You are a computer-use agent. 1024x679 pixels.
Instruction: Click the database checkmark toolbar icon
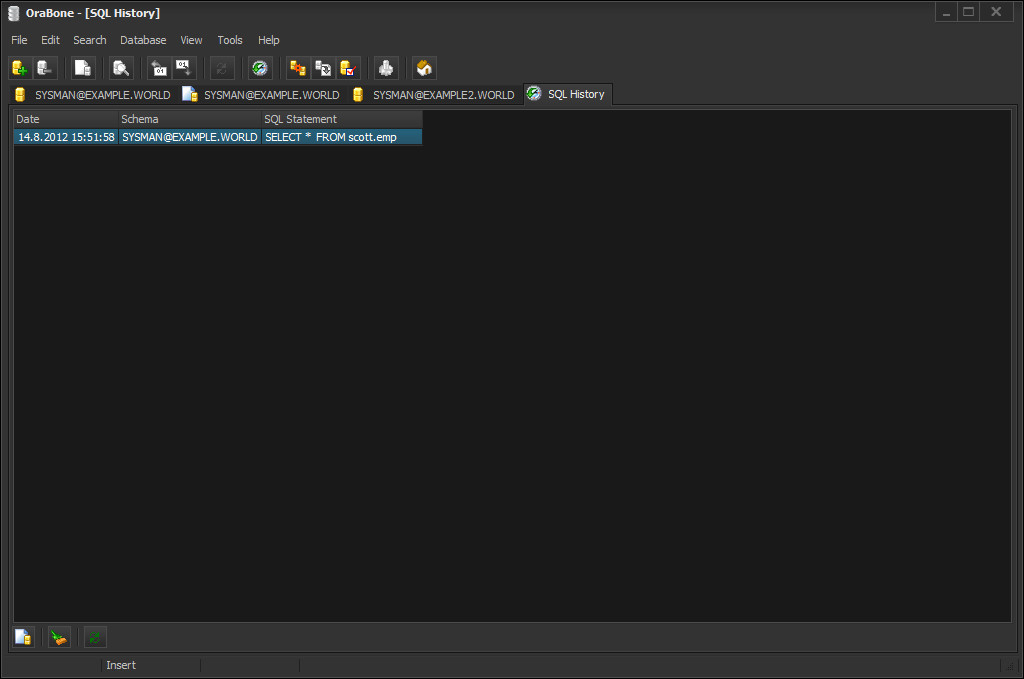pyautogui.click(x=348, y=68)
